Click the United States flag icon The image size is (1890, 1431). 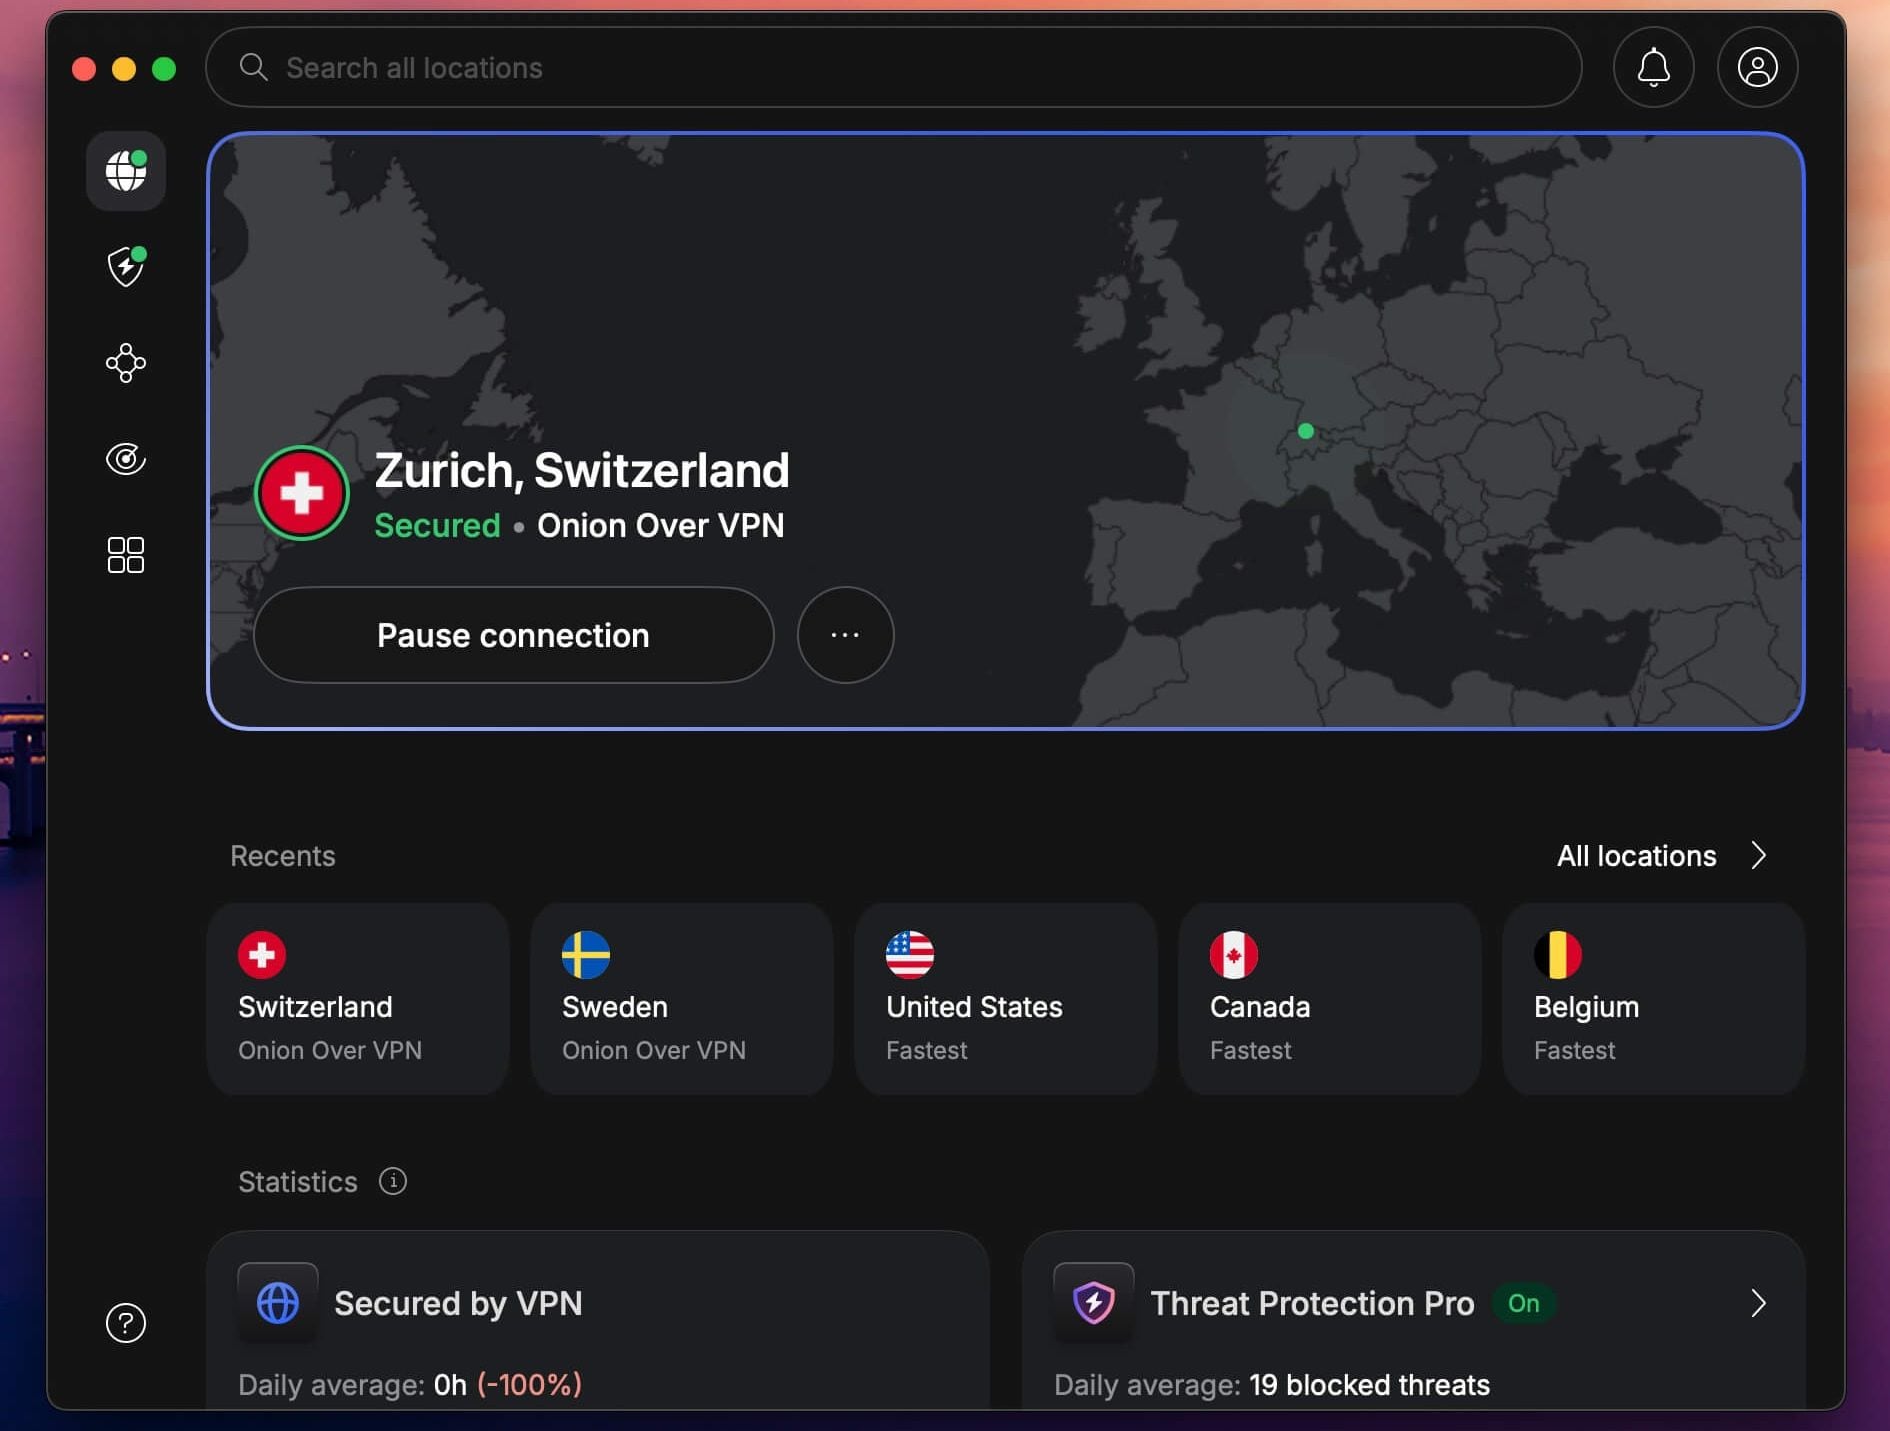910,954
